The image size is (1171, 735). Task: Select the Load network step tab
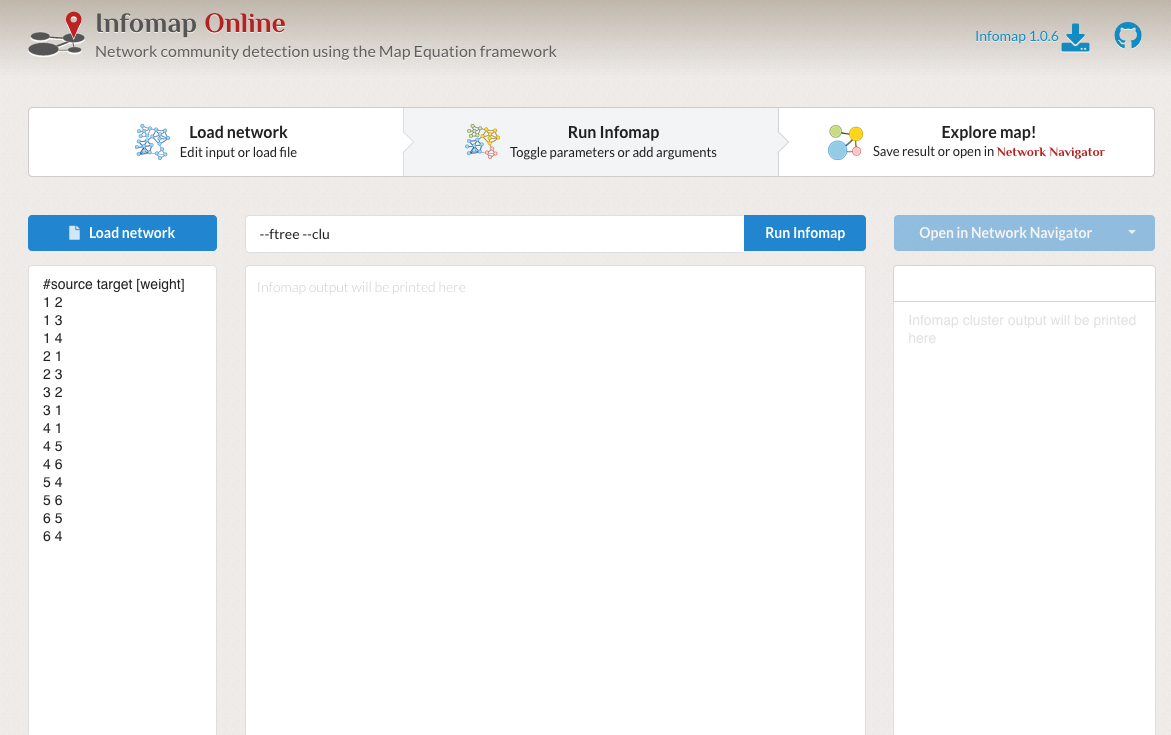[216, 142]
